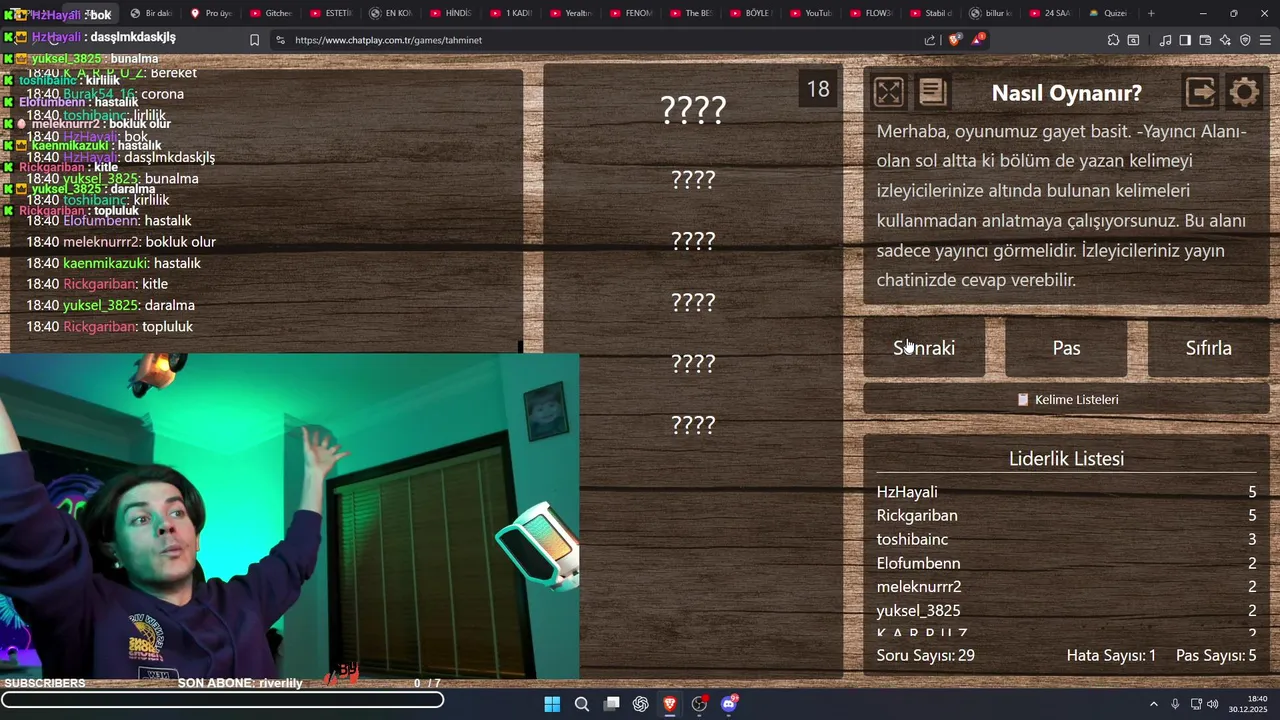Open the browser extensions puzzle icon
1280x720 pixels.
coord(1113,40)
